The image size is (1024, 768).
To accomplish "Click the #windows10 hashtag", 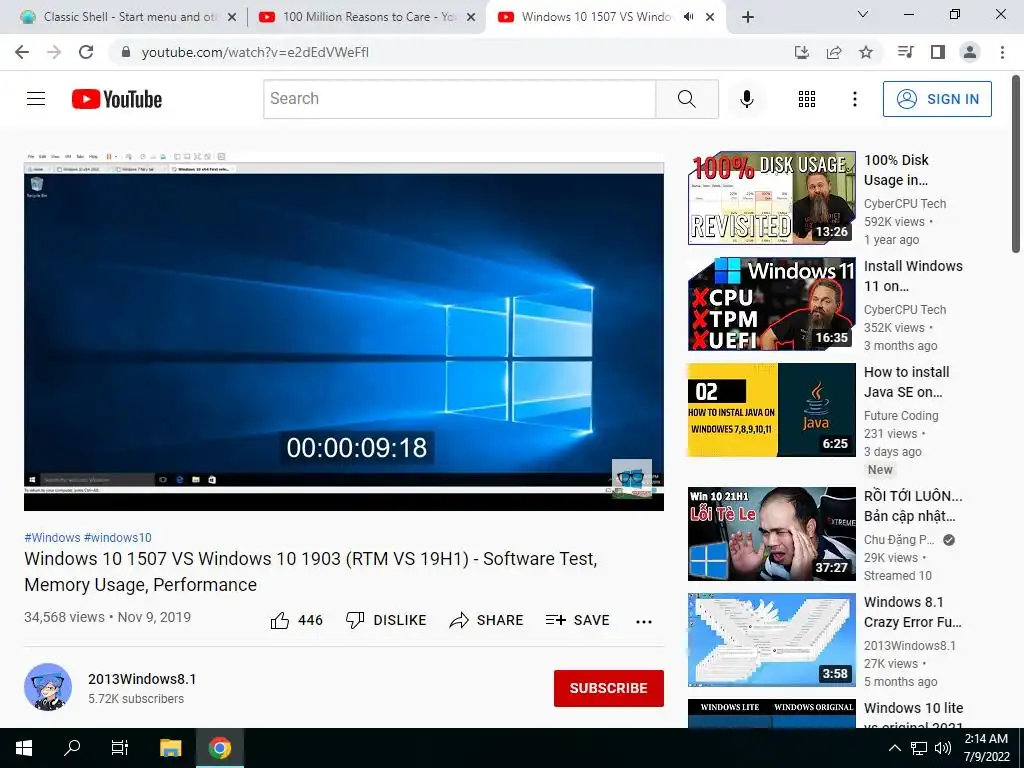I will (118, 537).
